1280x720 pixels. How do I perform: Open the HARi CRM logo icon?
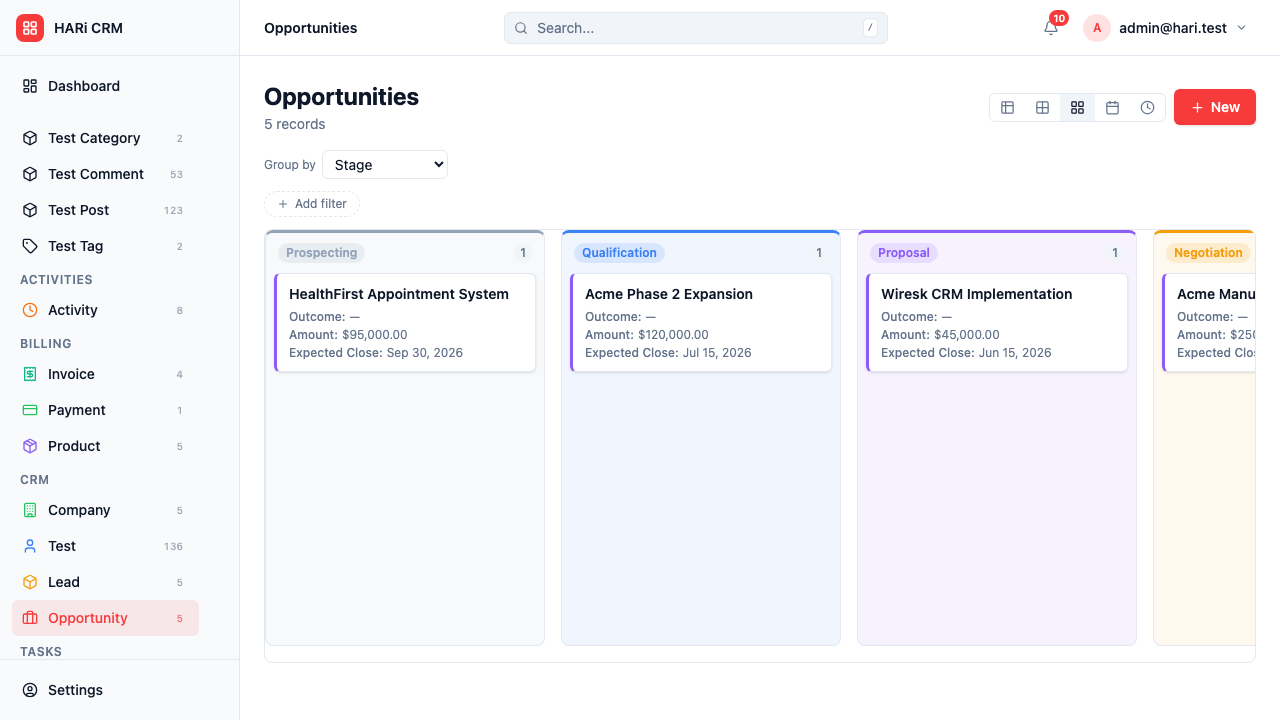pyautogui.click(x=30, y=28)
